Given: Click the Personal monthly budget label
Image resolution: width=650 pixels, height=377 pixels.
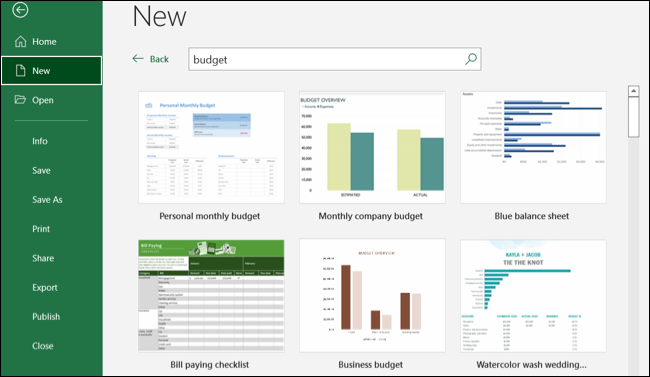Looking at the screenshot, I should [210, 216].
